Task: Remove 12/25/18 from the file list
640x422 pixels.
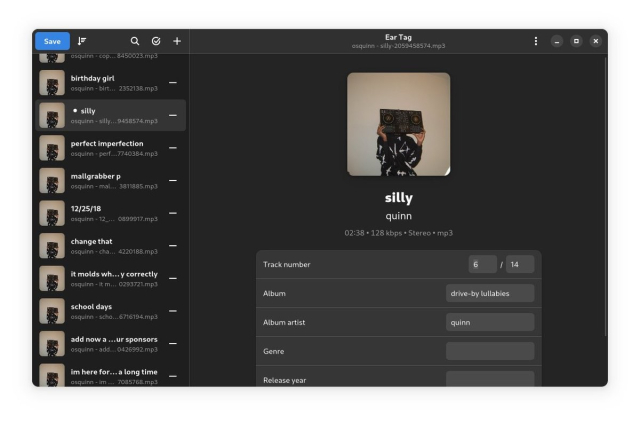Action: [173, 213]
